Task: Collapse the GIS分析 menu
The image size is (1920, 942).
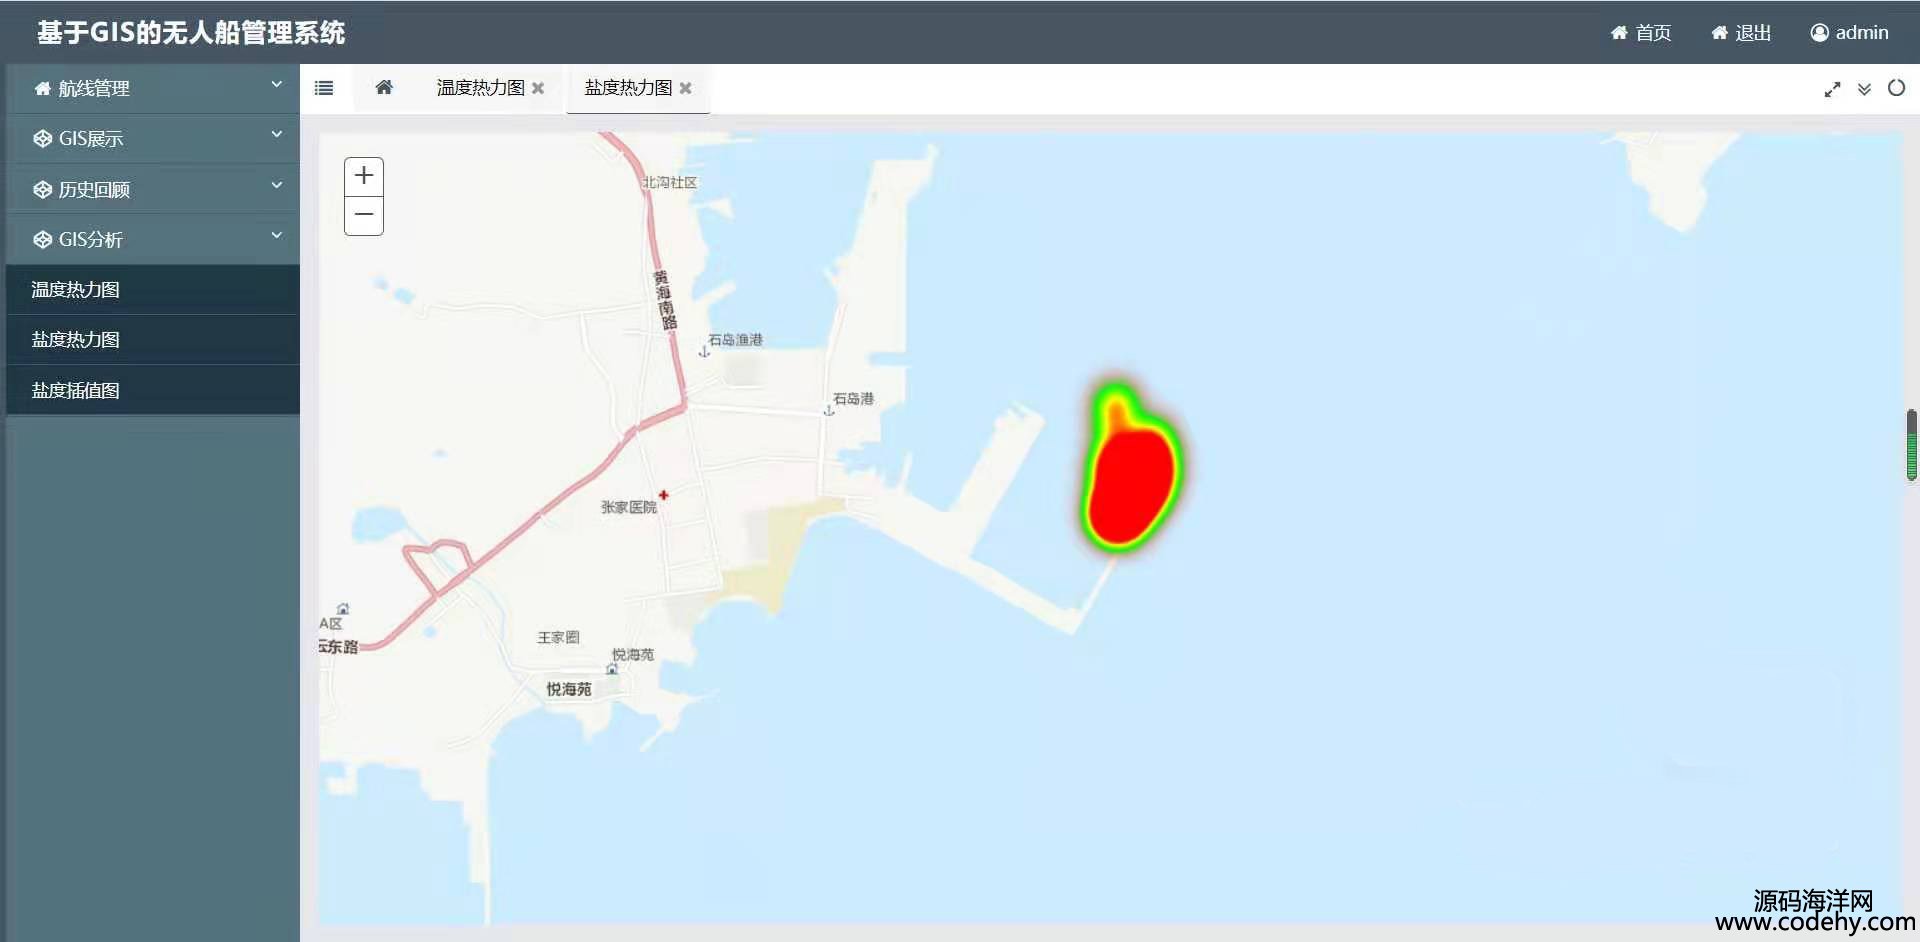Action: tap(153, 239)
